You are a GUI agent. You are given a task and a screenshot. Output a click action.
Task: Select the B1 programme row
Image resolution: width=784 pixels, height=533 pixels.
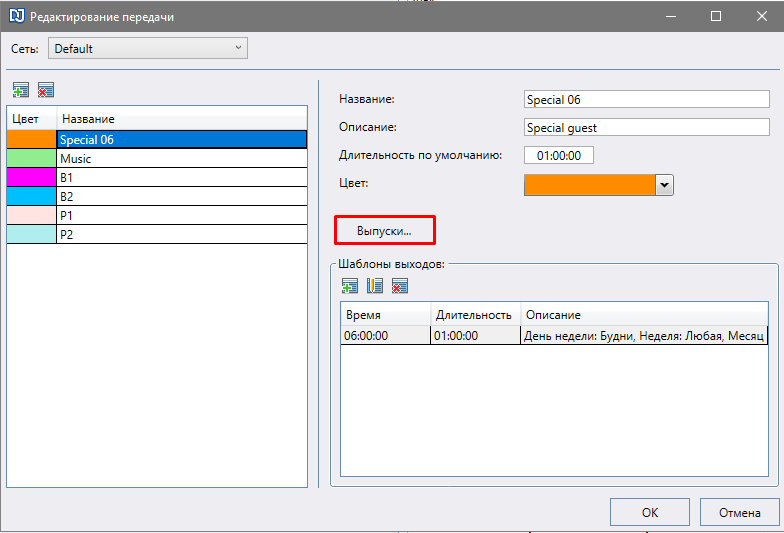(x=157, y=178)
